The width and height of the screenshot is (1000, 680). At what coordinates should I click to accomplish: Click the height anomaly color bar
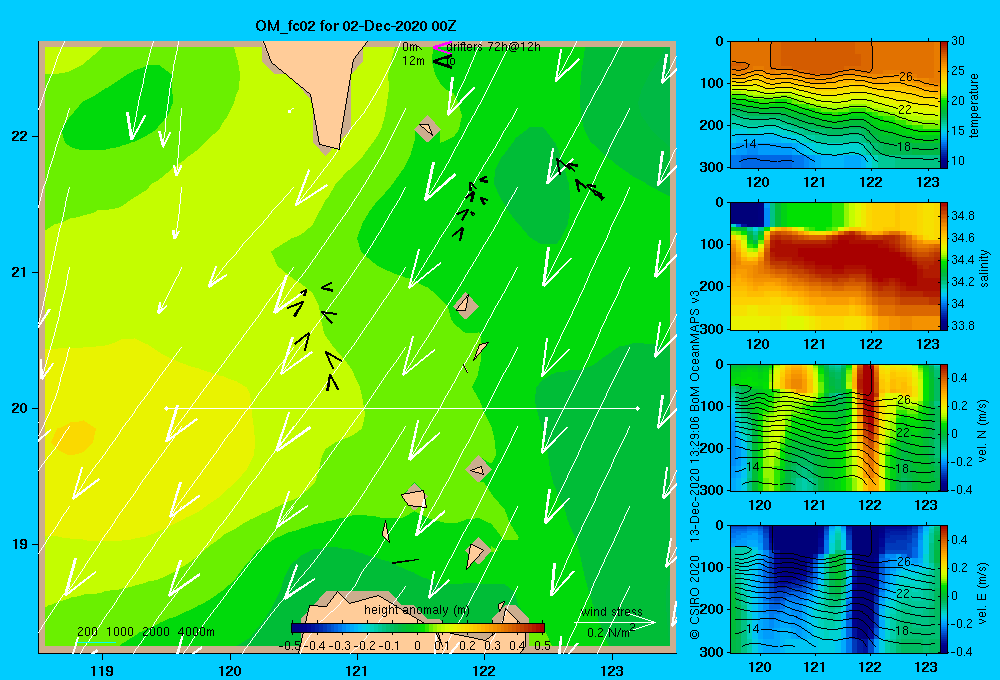pyautogui.click(x=417, y=628)
